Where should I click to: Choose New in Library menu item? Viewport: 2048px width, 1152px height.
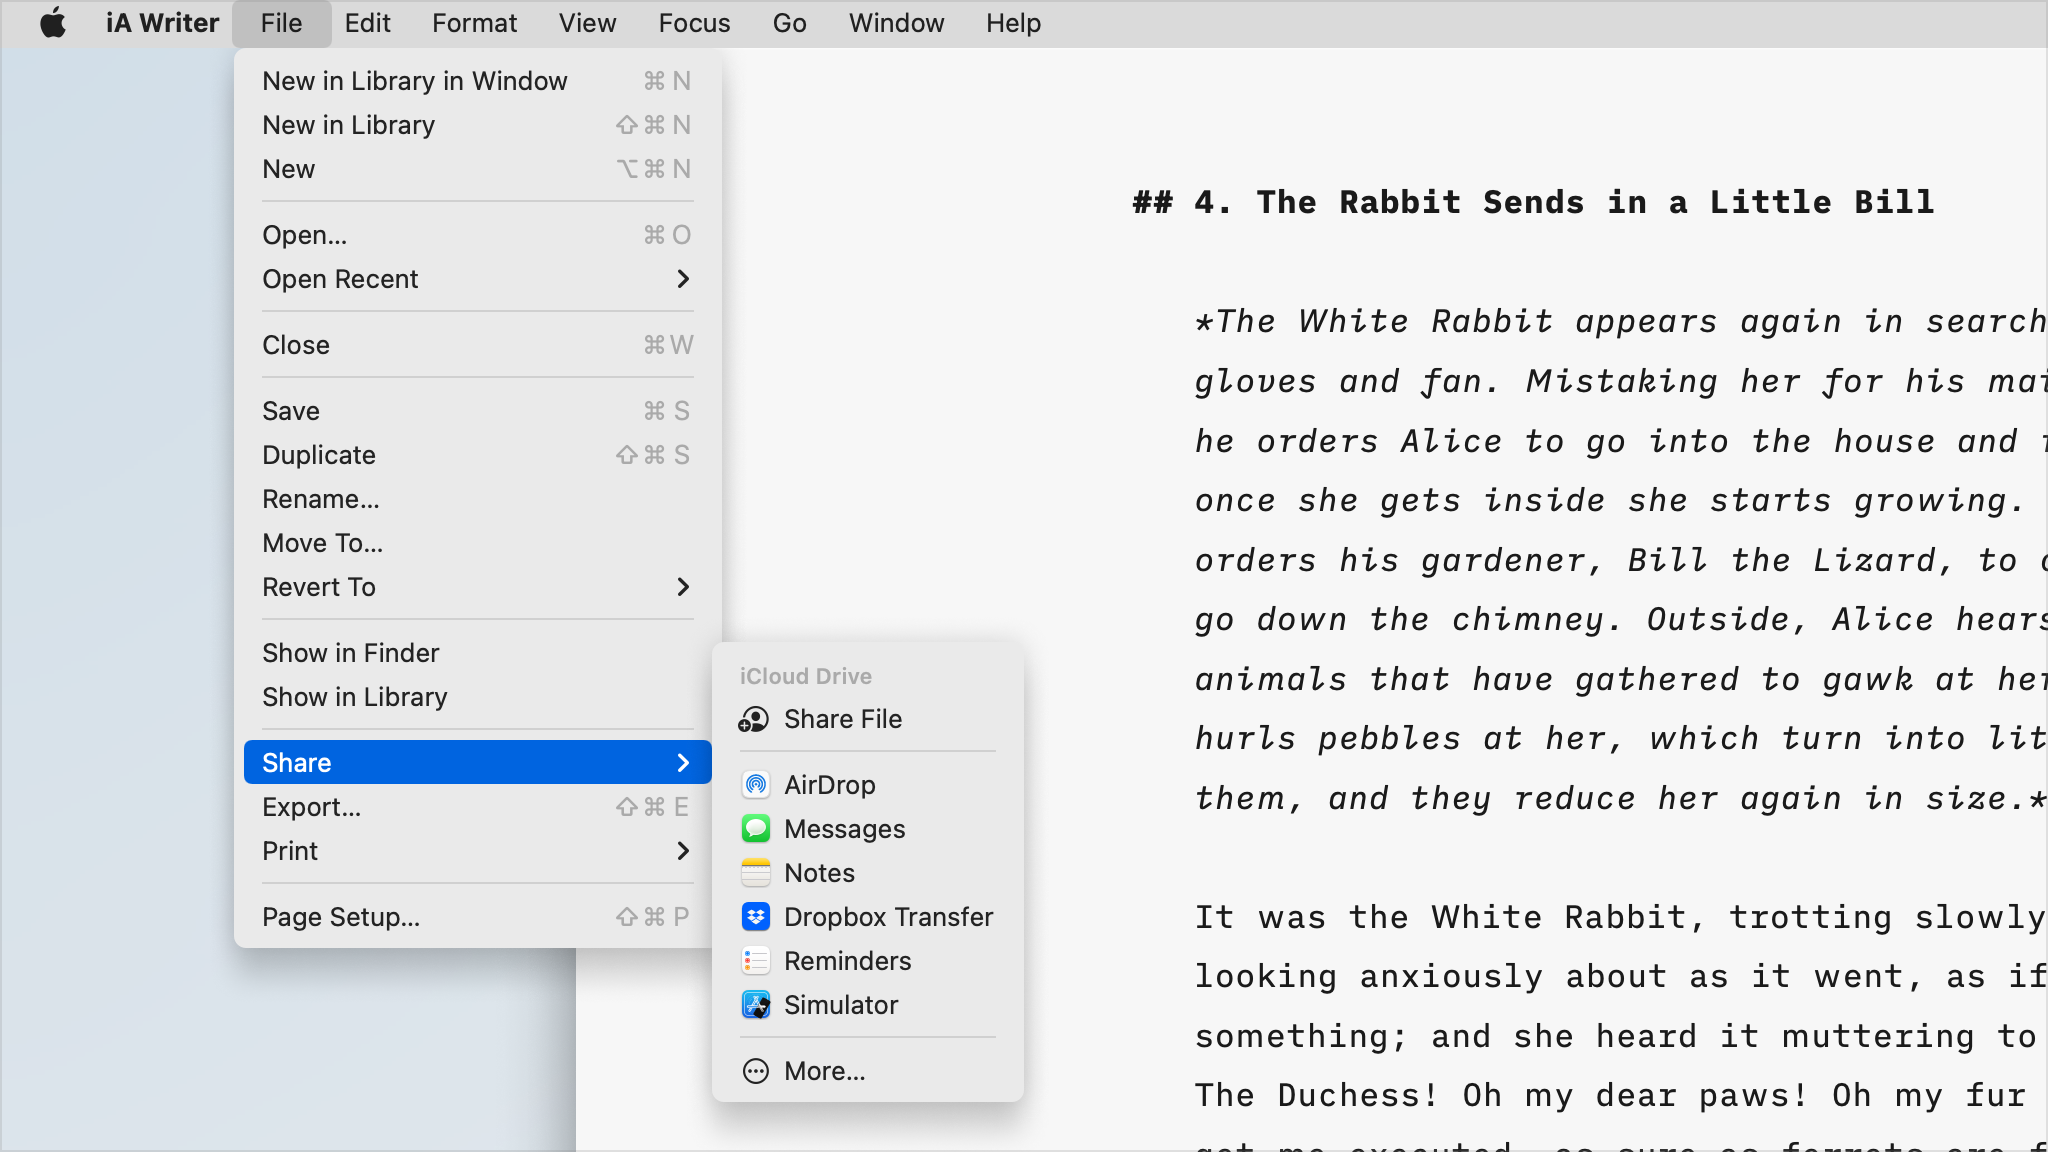click(x=477, y=125)
